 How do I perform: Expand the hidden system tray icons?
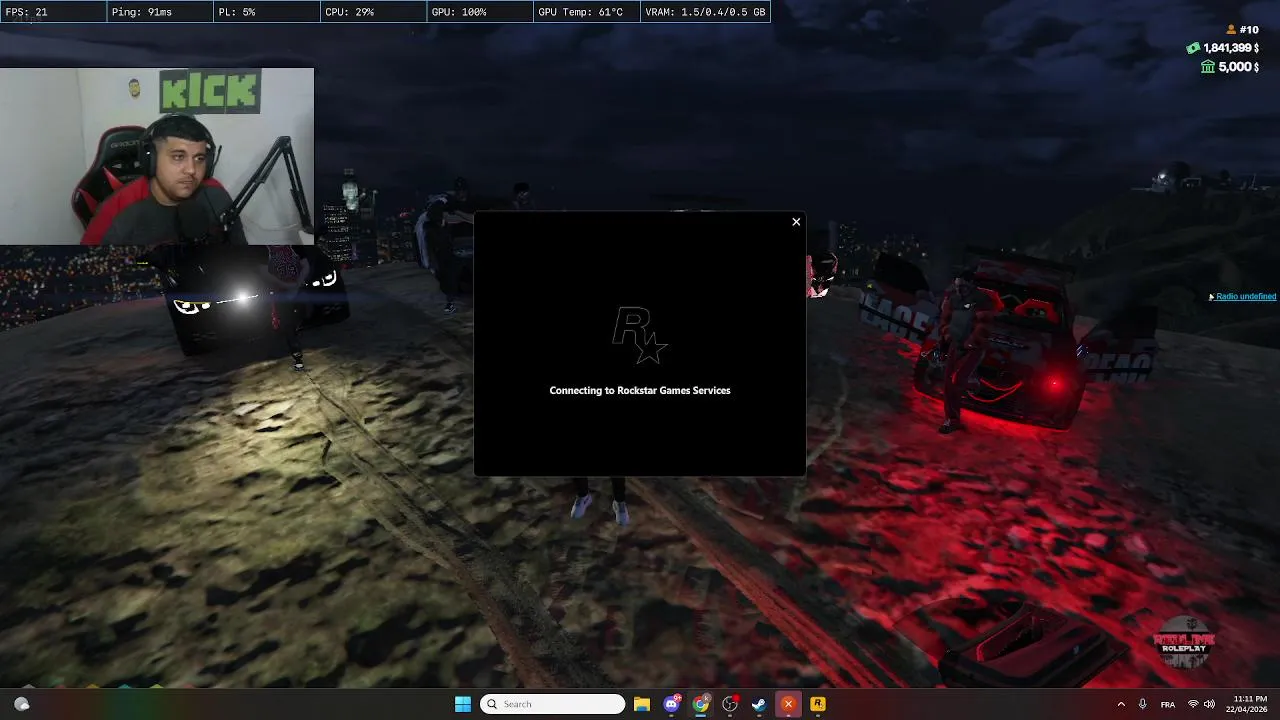point(1121,704)
